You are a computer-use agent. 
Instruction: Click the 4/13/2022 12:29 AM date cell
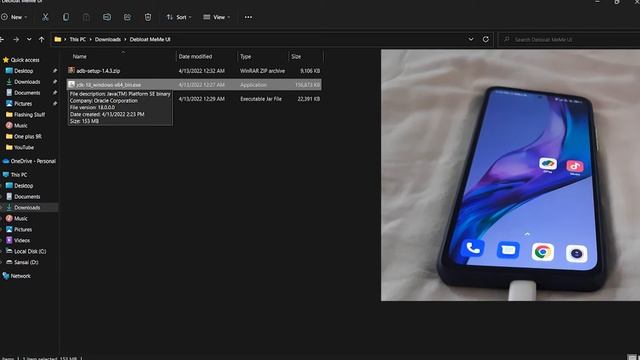pos(202,99)
